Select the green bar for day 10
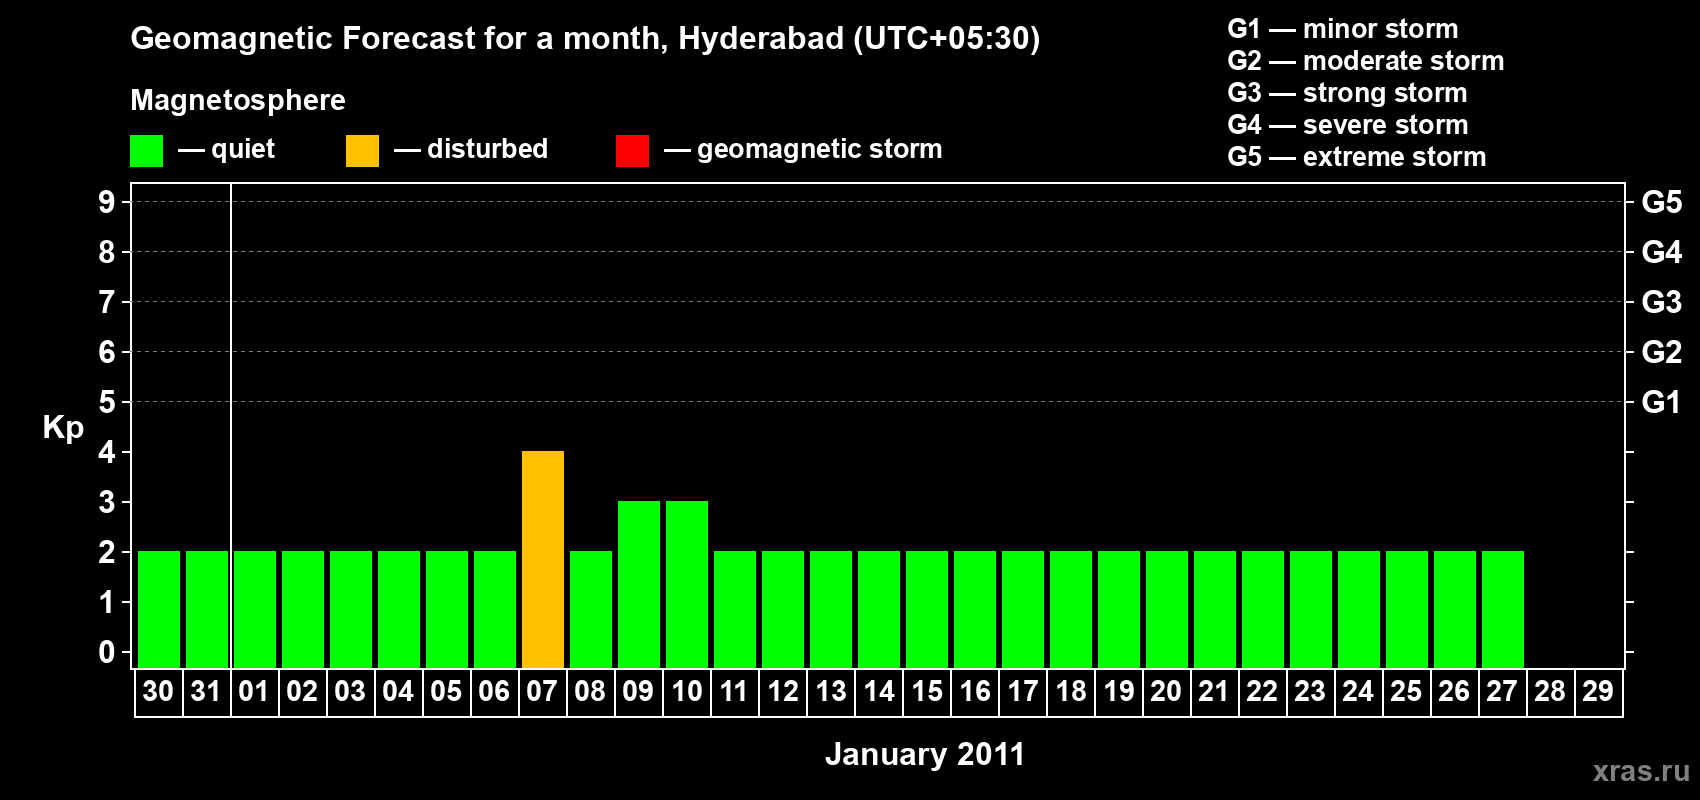 click(x=687, y=584)
